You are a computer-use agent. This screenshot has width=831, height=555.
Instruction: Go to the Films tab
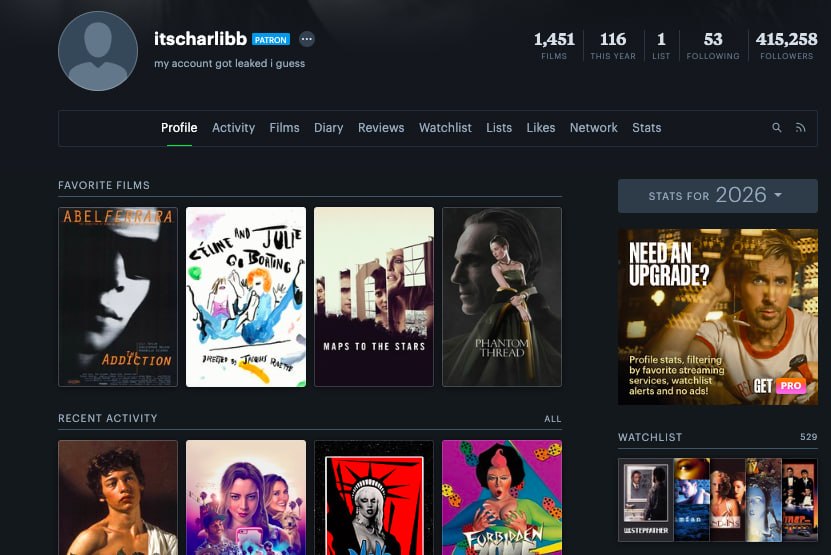pyautogui.click(x=284, y=128)
